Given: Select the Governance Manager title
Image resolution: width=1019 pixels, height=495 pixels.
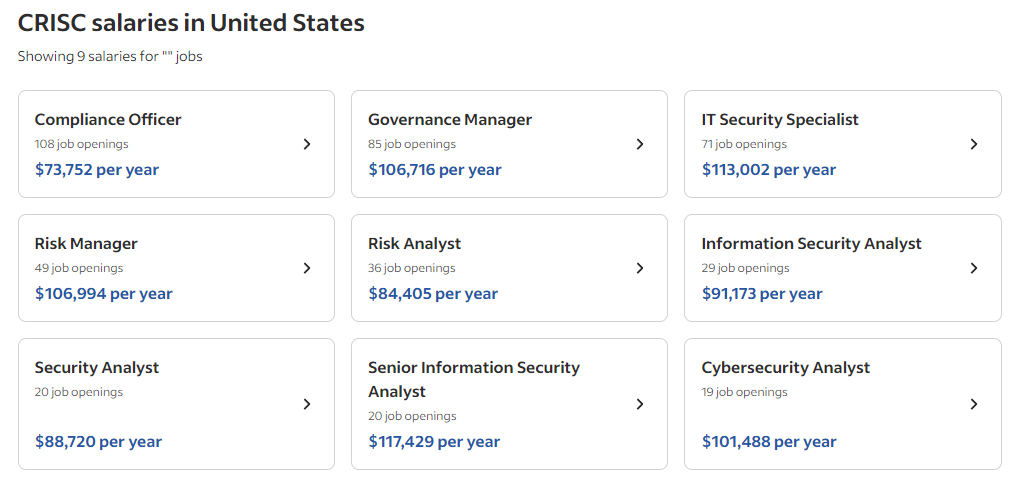Looking at the screenshot, I should click(x=450, y=120).
